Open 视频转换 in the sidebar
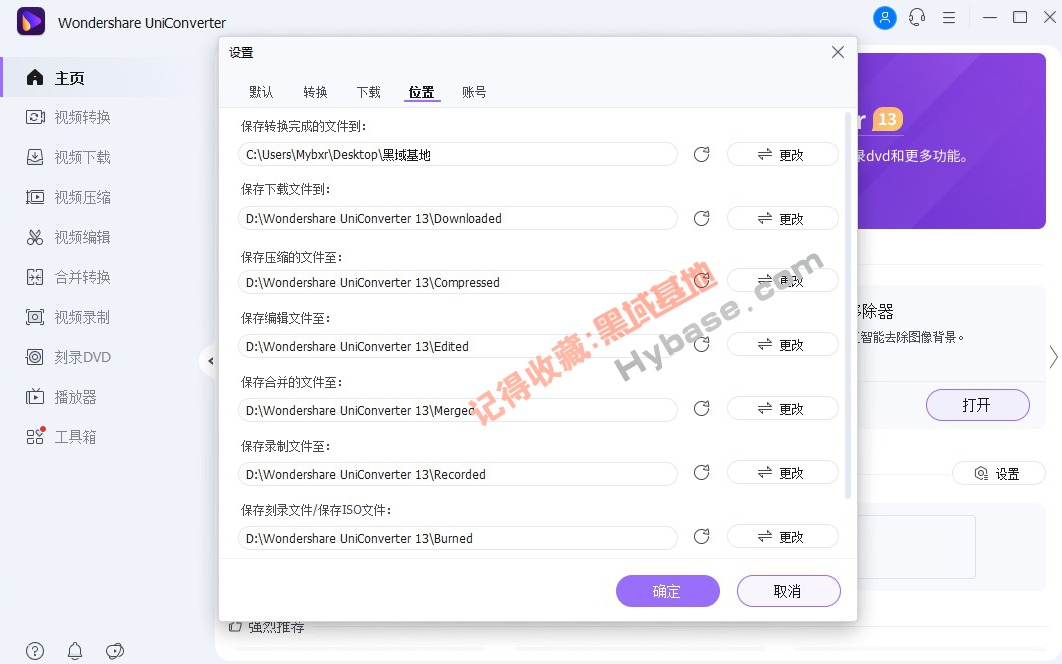The height and width of the screenshot is (664, 1062). coord(68,117)
